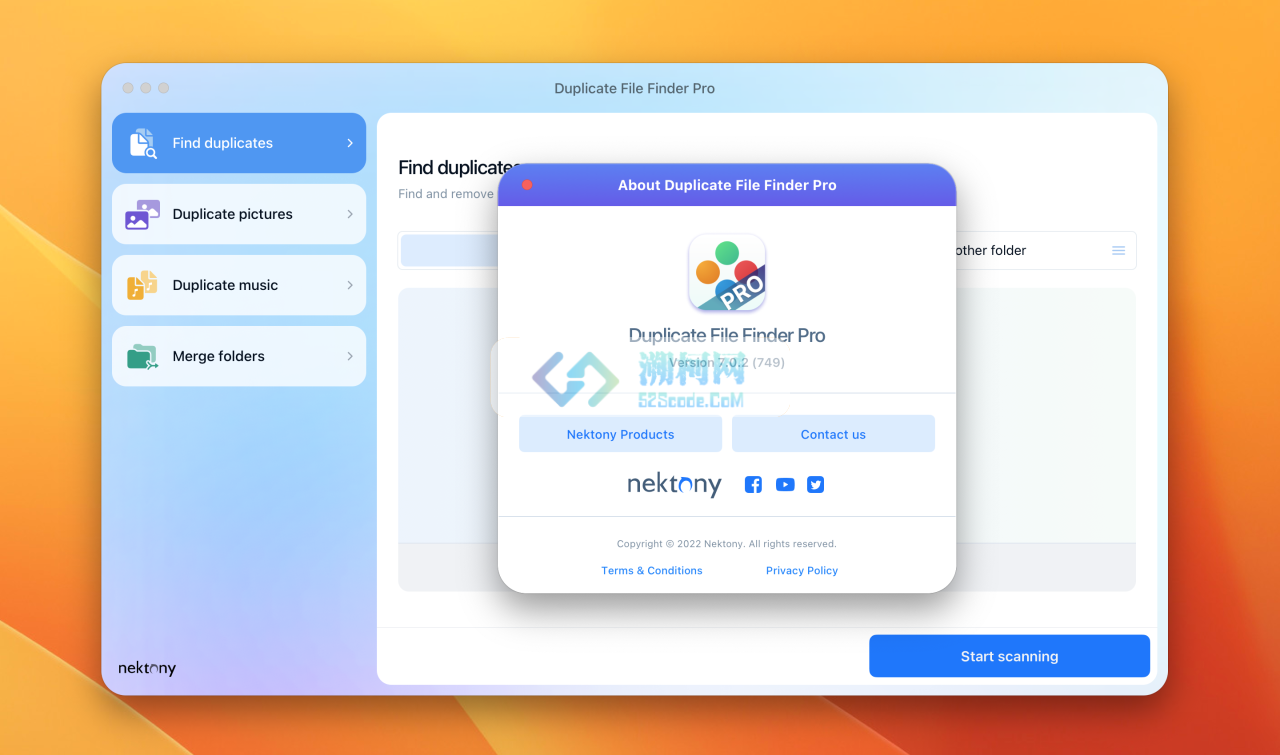Click the Merge folders folder icon
This screenshot has width=1280, height=755.
click(143, 357)
